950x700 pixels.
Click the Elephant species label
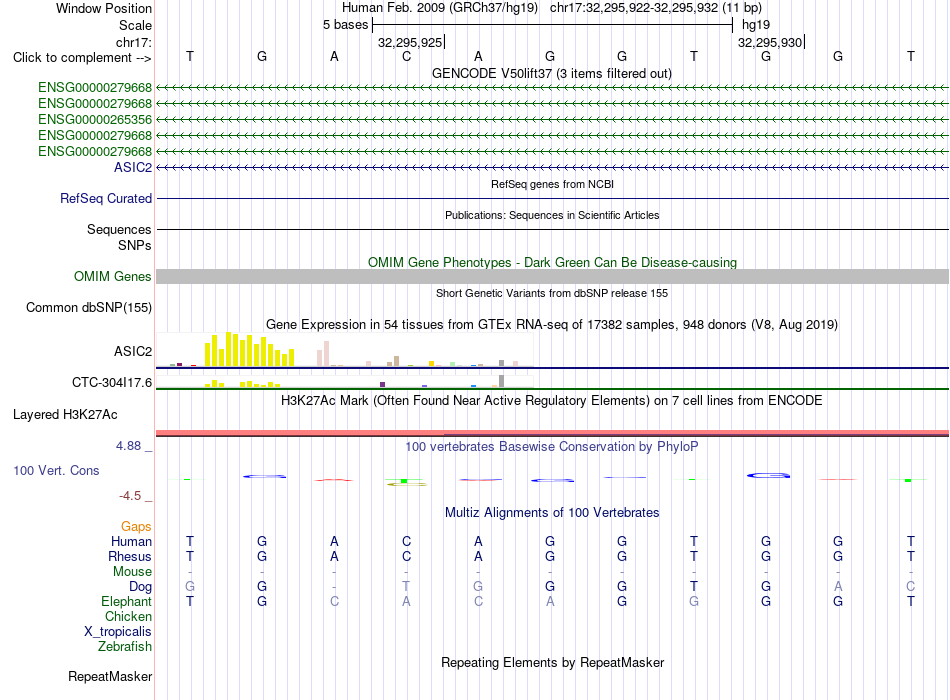[x=126, y=601]
